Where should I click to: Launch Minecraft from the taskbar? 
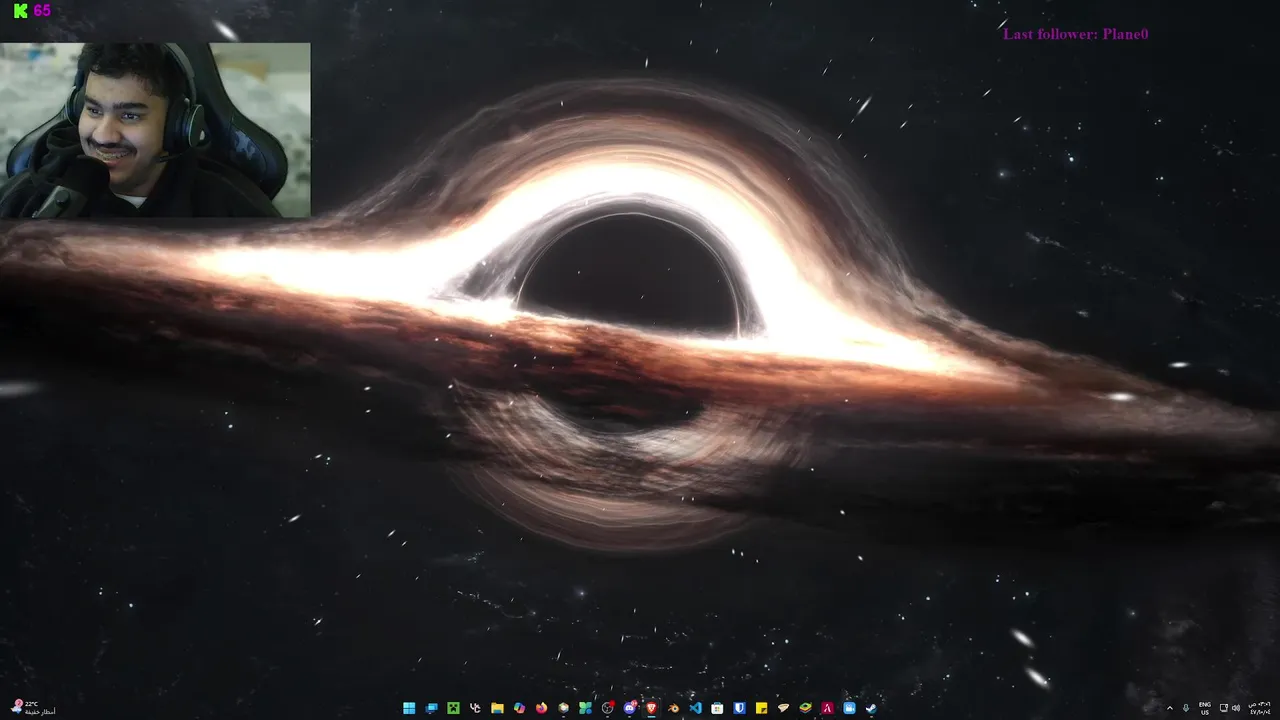[x=453, y=708]
